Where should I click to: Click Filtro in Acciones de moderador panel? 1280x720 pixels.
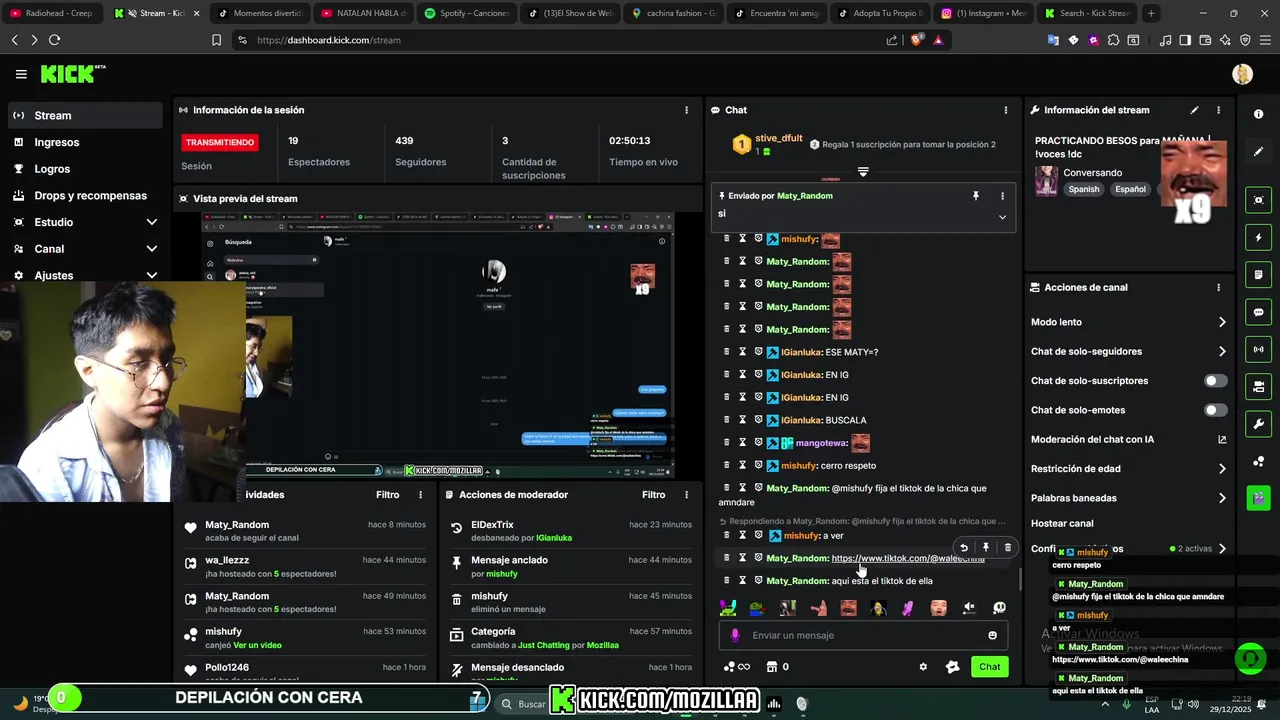(653, 495)
